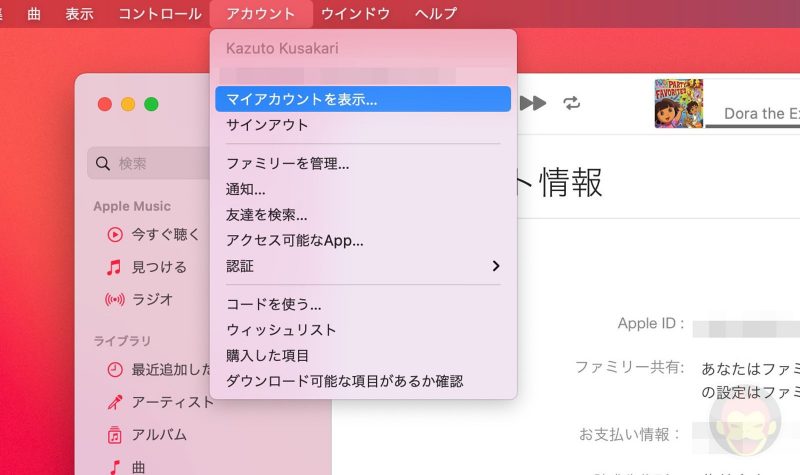Open the ウインドウ menu in menu bar
Image resolution: width=800 pixels, height=475 pixels.
[355, 14]
